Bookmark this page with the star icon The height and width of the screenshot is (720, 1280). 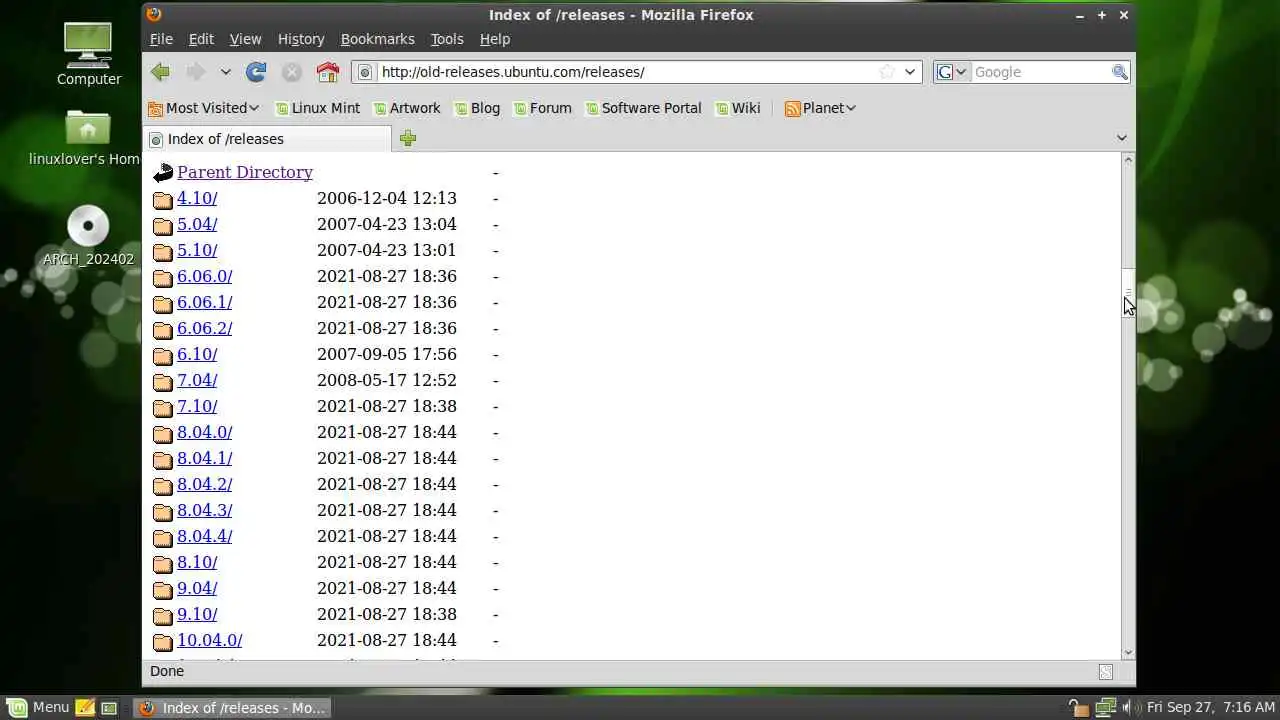coord(886,72)
